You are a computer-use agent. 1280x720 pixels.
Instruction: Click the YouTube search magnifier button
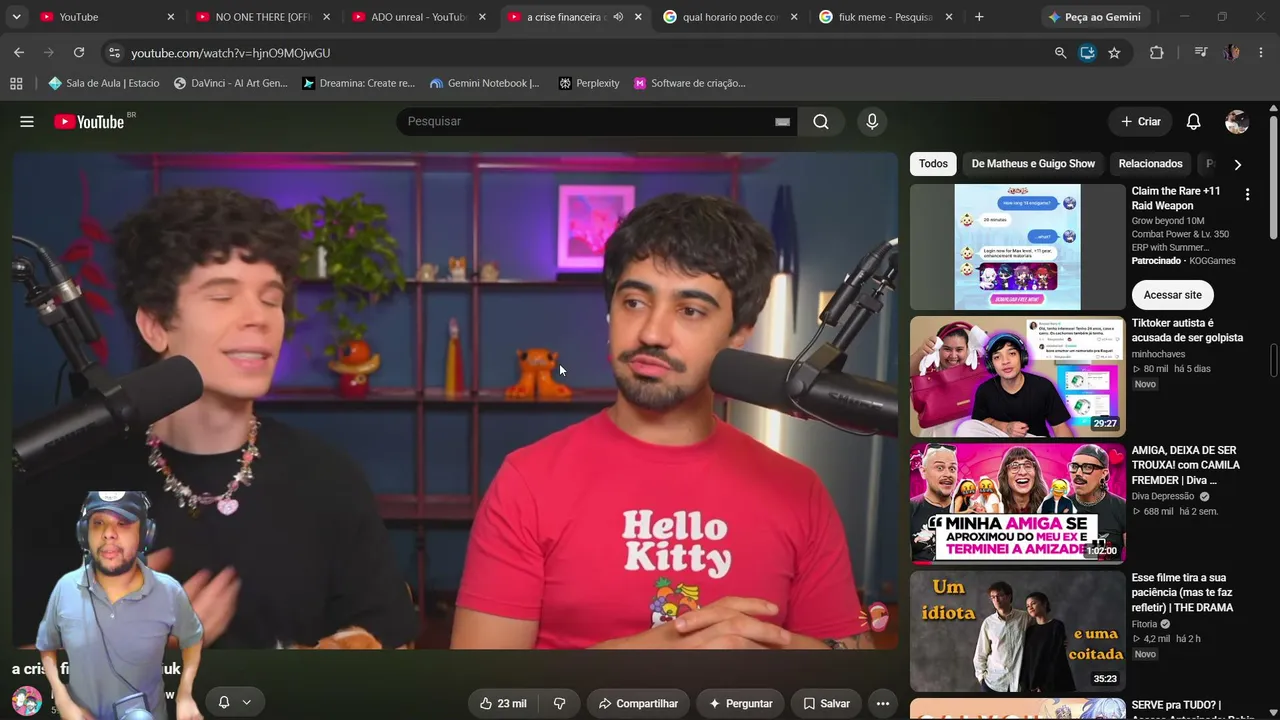[x=821, y=121]
